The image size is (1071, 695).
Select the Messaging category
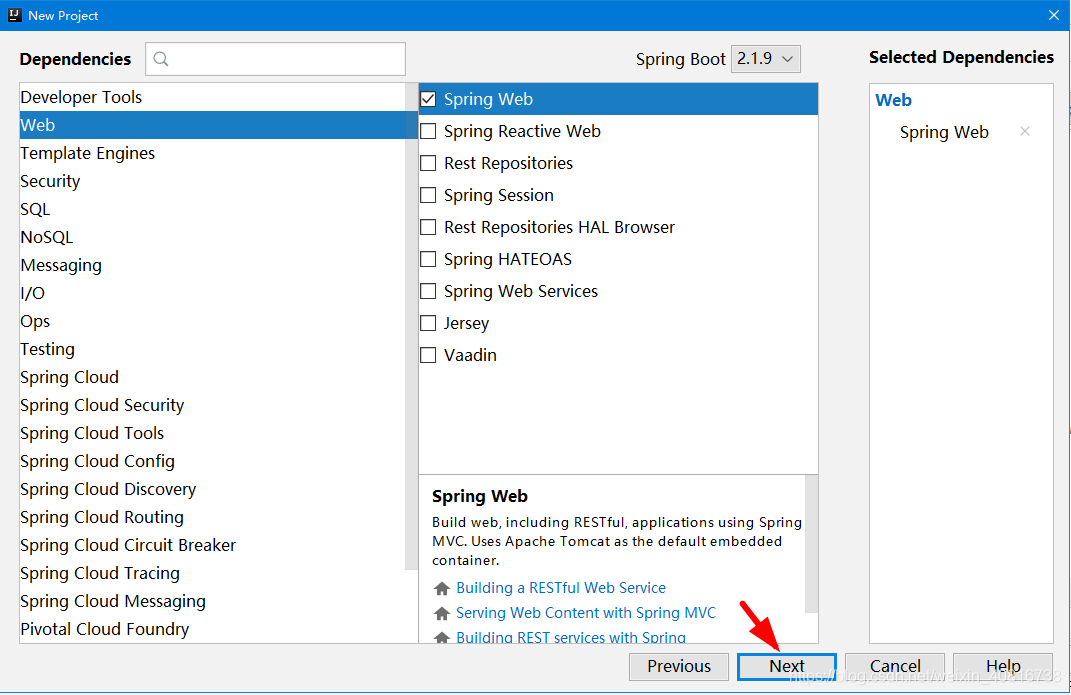coord(212,265)
